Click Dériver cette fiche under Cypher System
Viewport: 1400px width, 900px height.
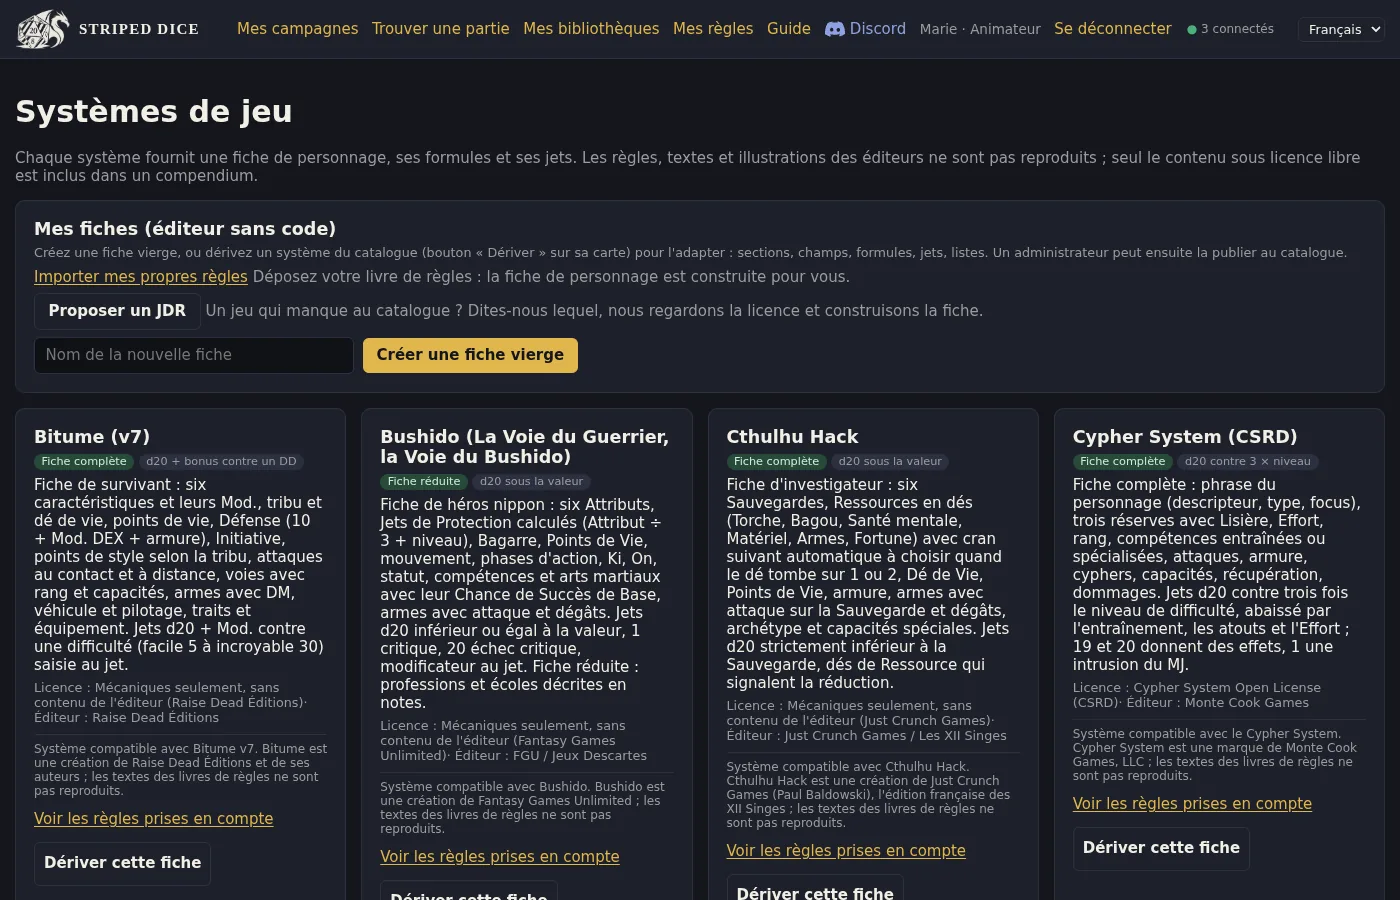1161,848
